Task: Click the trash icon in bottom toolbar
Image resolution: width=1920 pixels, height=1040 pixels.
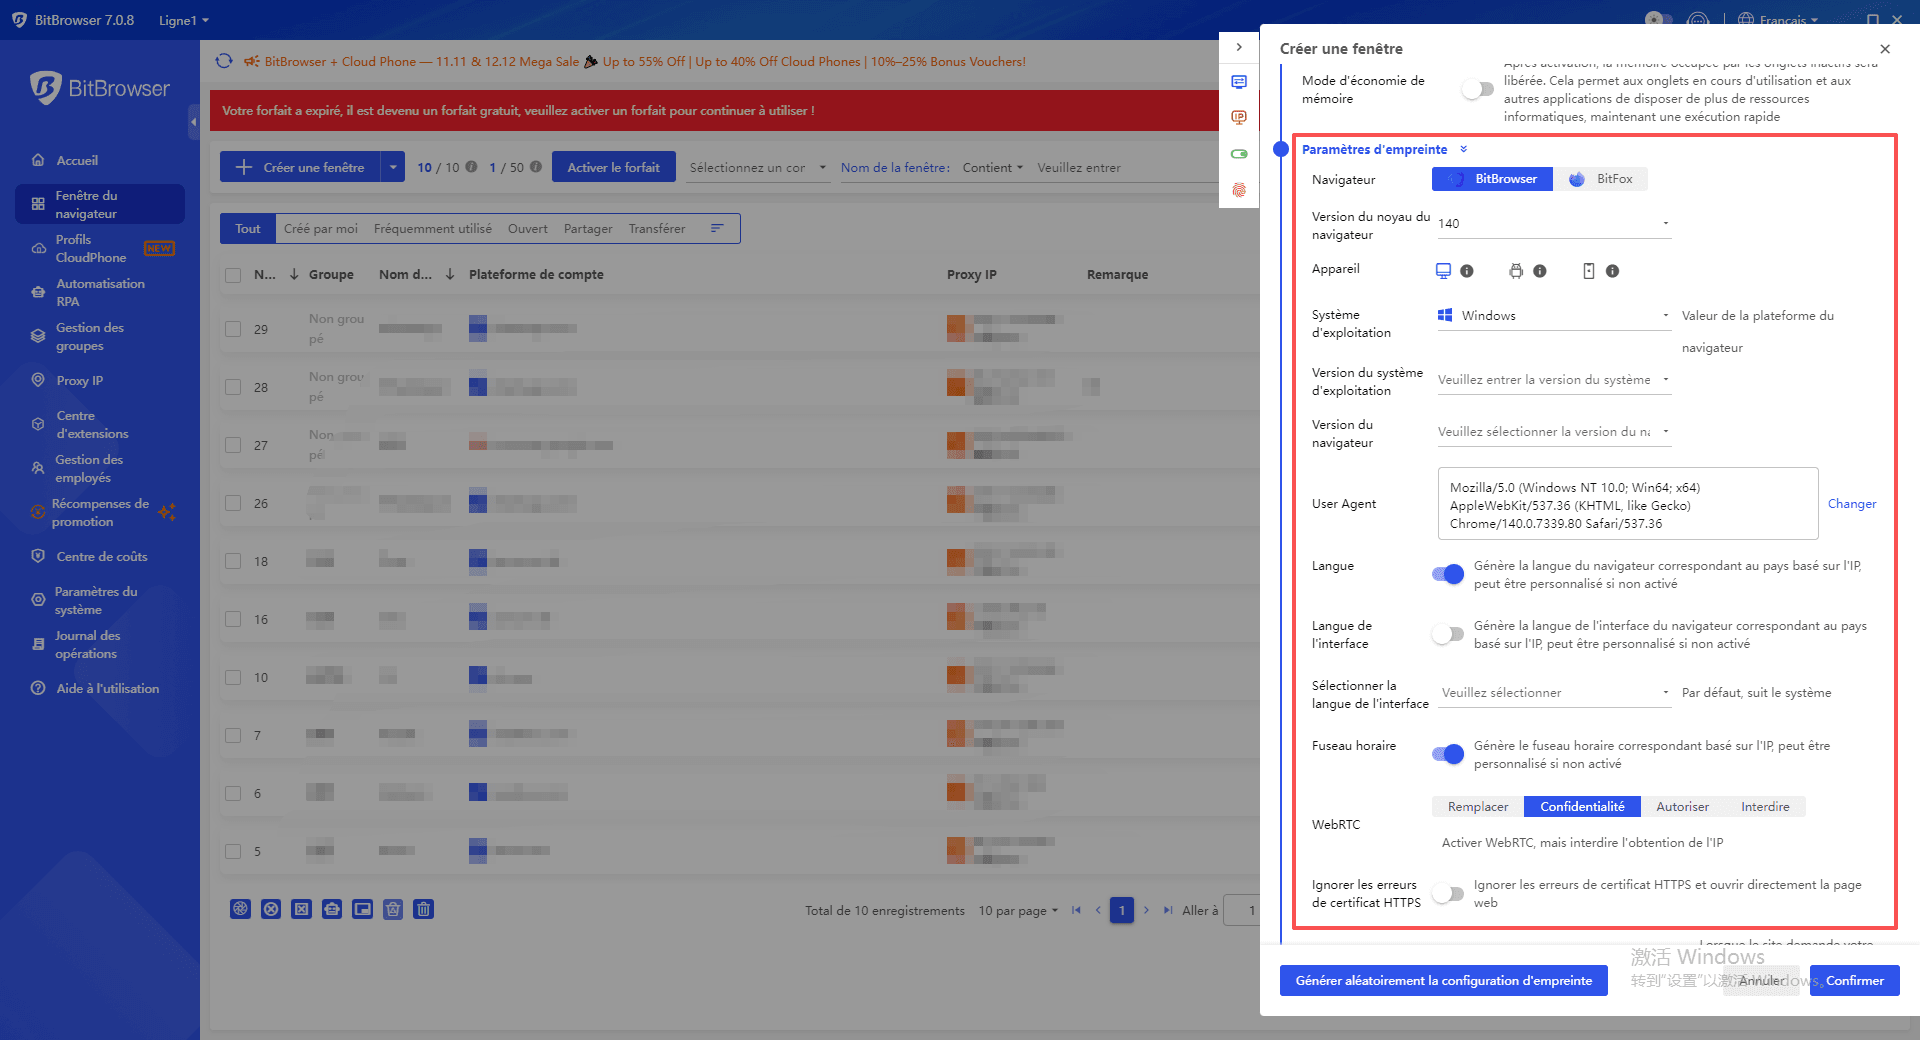Action: point(424,909)
